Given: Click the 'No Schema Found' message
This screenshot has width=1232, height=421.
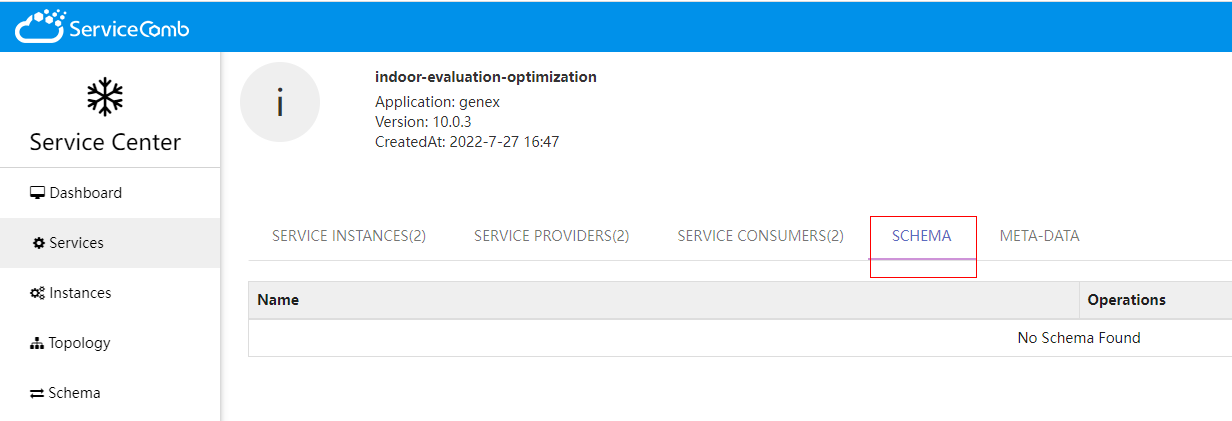Looking at the screenshot, I should (x=1079, y=338).
